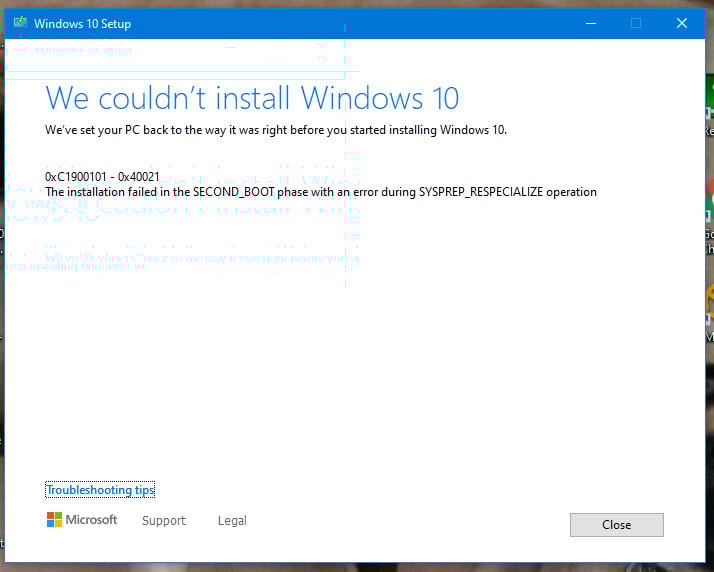Click the Close button
The height and width of the screenshot is (572, 714).
pos(617,525)
